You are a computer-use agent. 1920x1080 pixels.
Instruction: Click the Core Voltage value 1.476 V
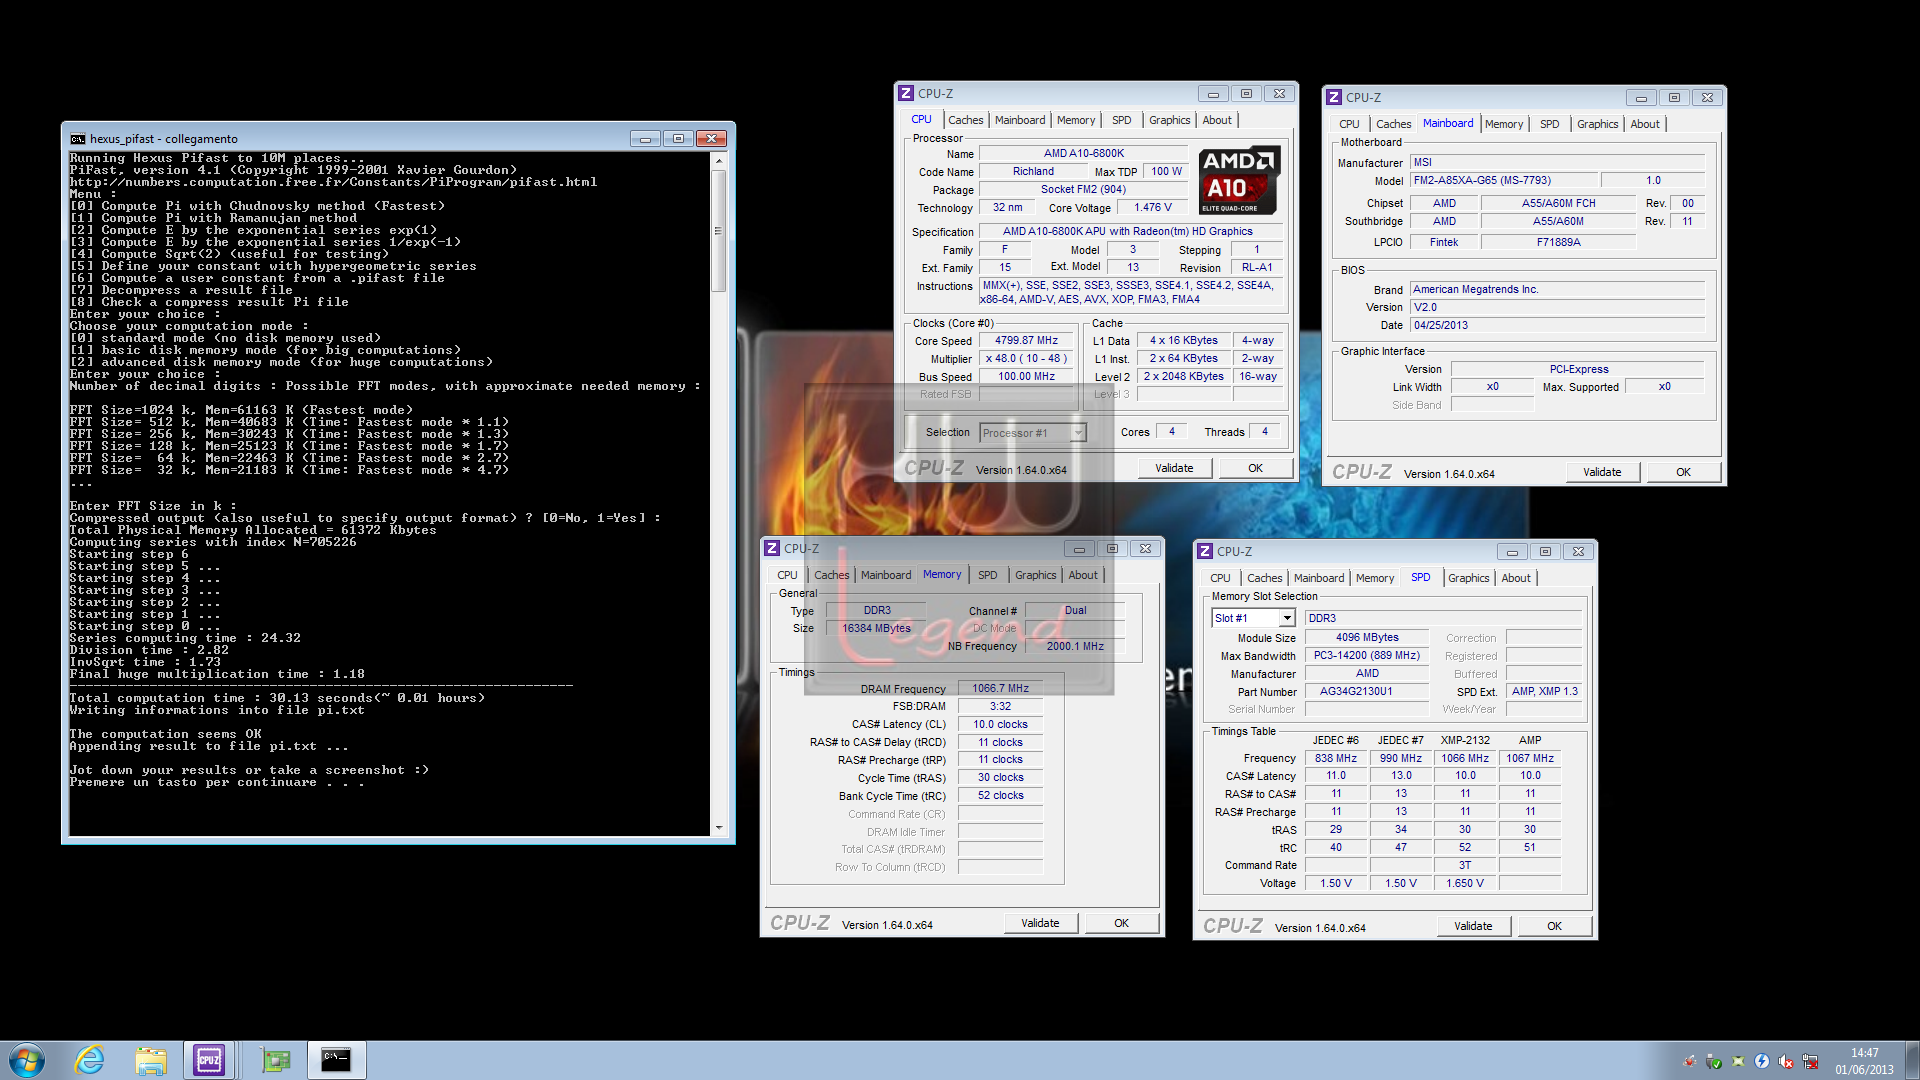[1152, 208]
